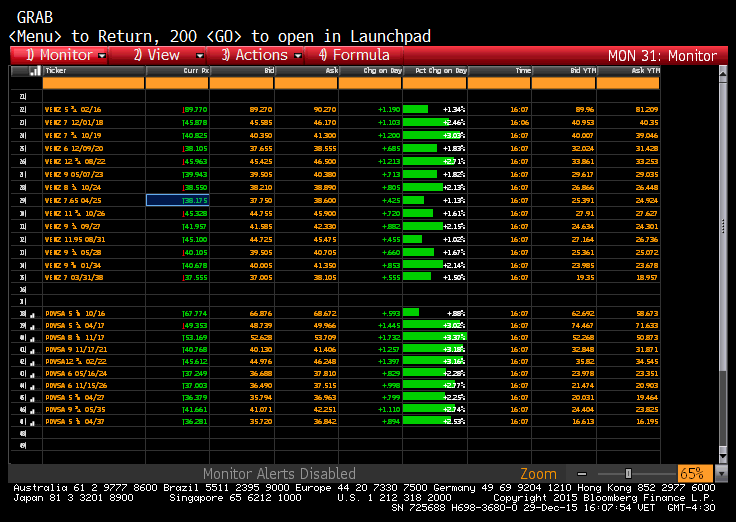Sort by the Ticker column header
This screenshot has width=736, height=522.
click(x=93, y=71)
